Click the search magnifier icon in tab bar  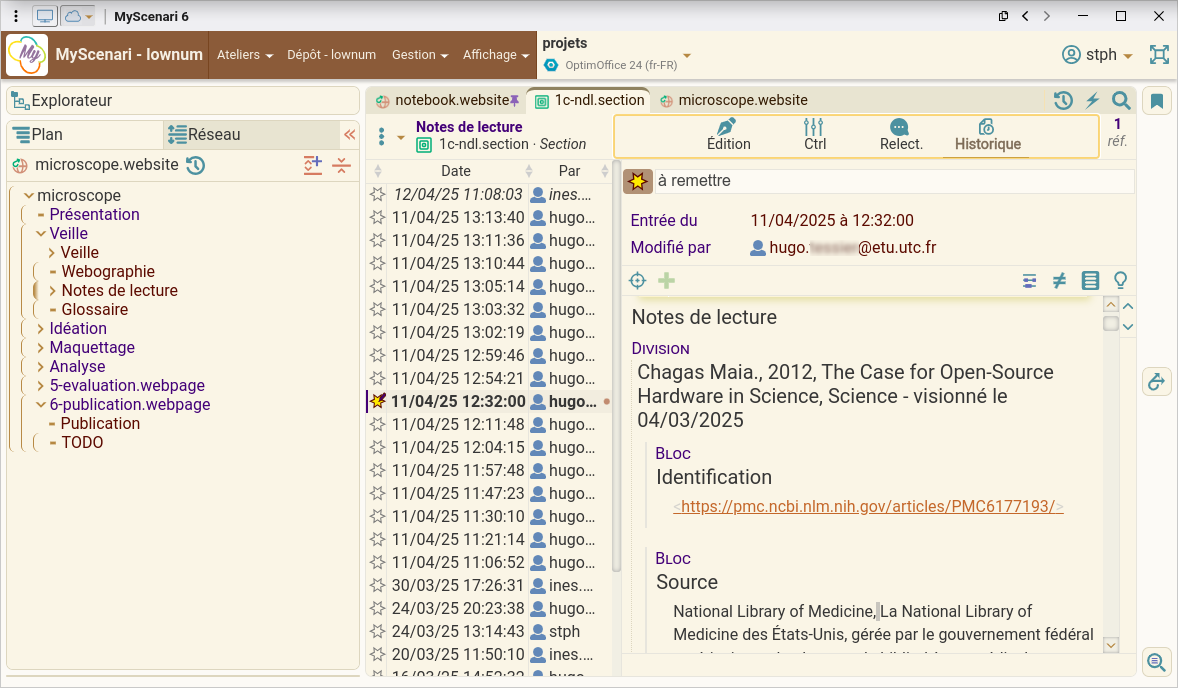pyautogui.click(x=1121, y=100)
